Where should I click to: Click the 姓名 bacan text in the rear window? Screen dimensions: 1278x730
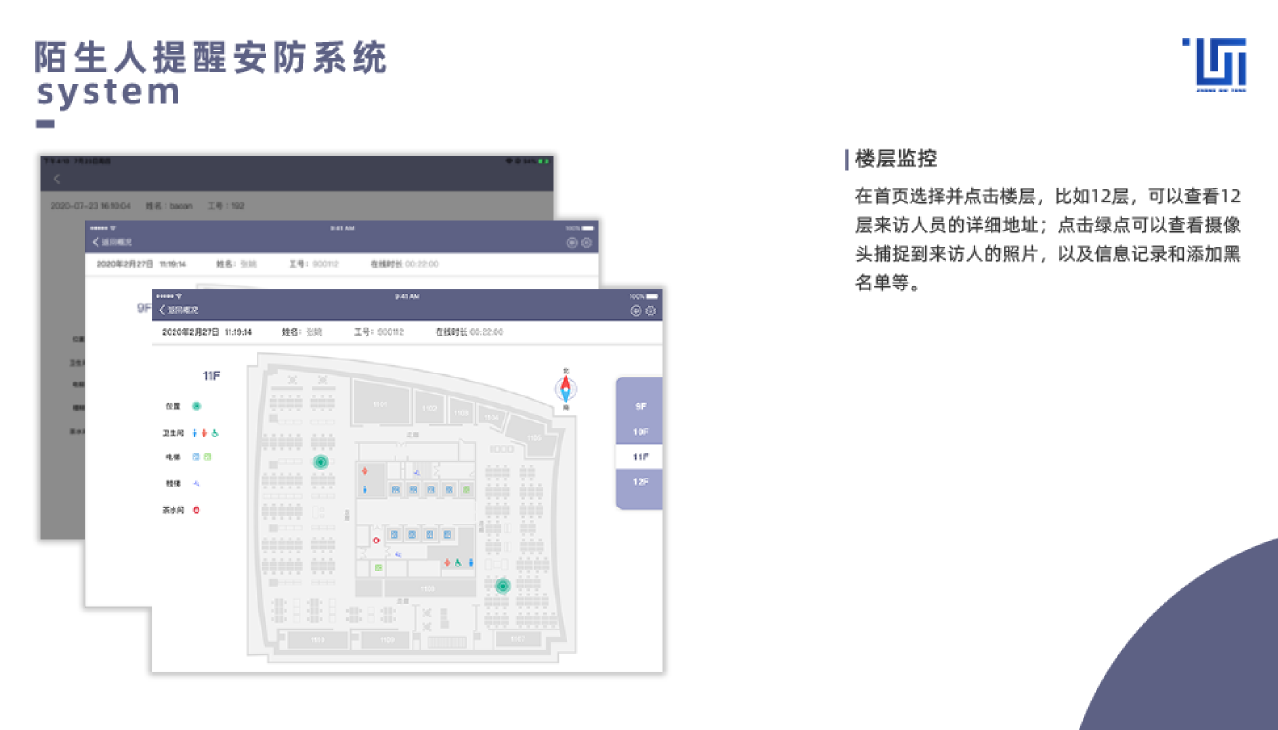(x=168, y=206)
